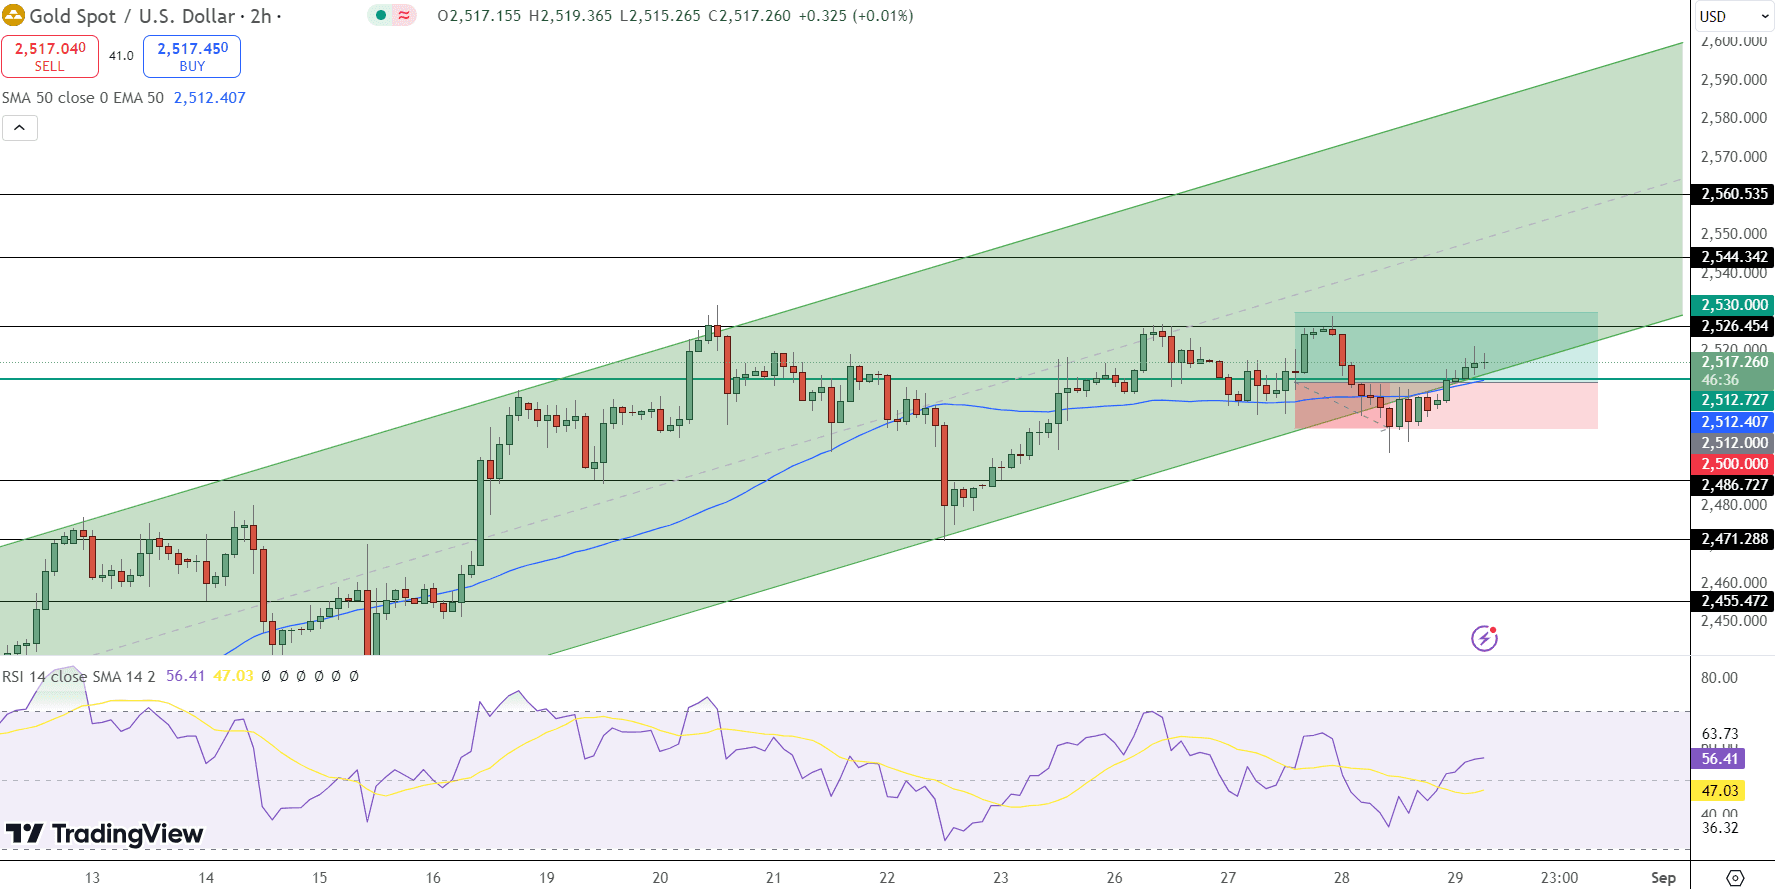Click the date label 29 on time axis

(x=1455, y=878)
